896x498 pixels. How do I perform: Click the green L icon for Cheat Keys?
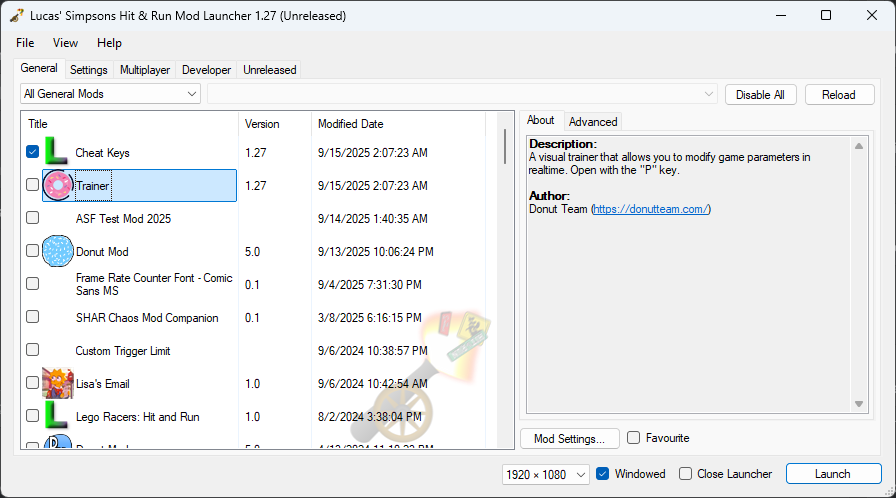[57, 152]
